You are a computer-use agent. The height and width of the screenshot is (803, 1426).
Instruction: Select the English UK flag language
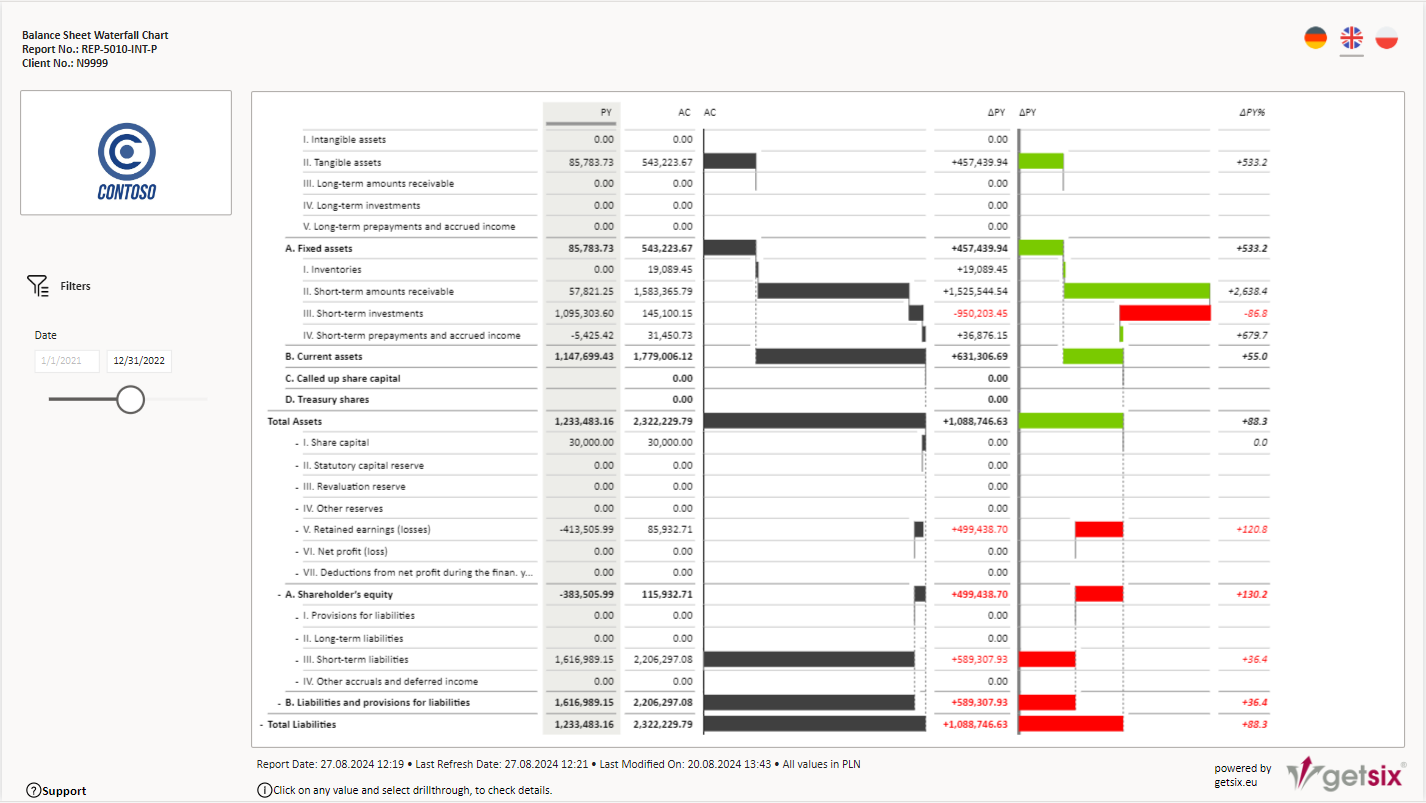click(x=1351, y=38)
